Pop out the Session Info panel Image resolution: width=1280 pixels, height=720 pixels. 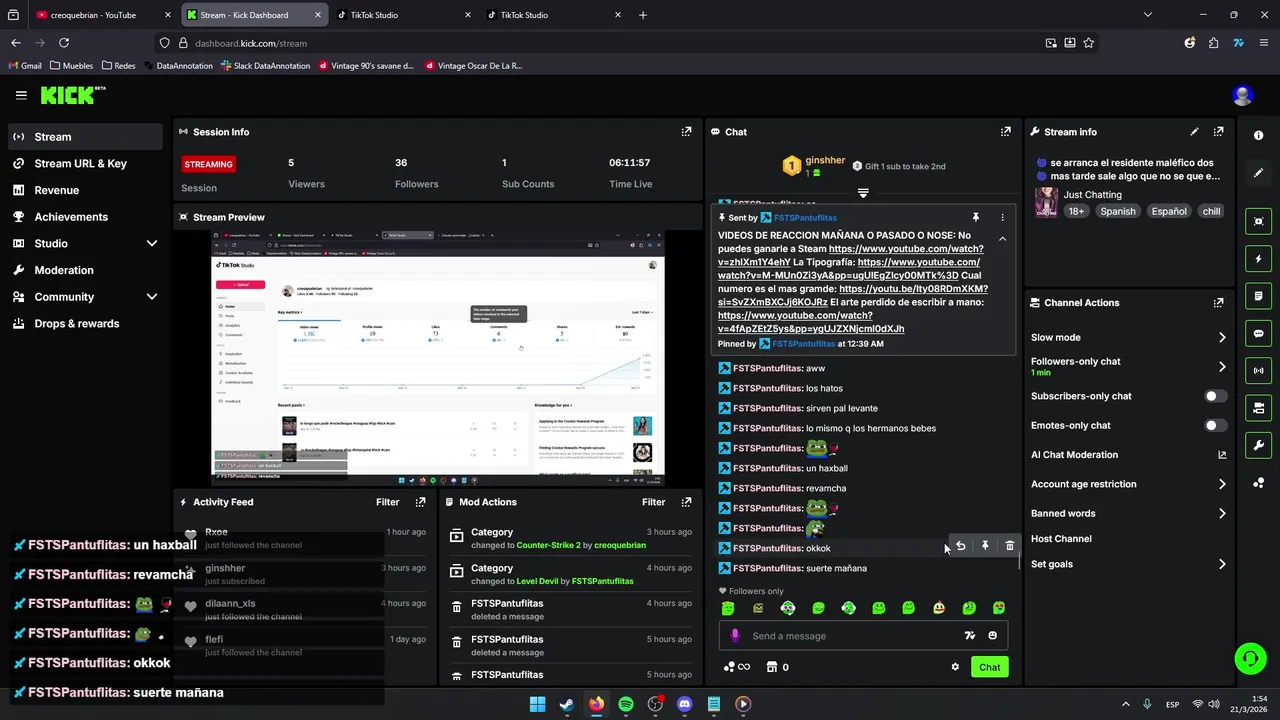[686, 132]
